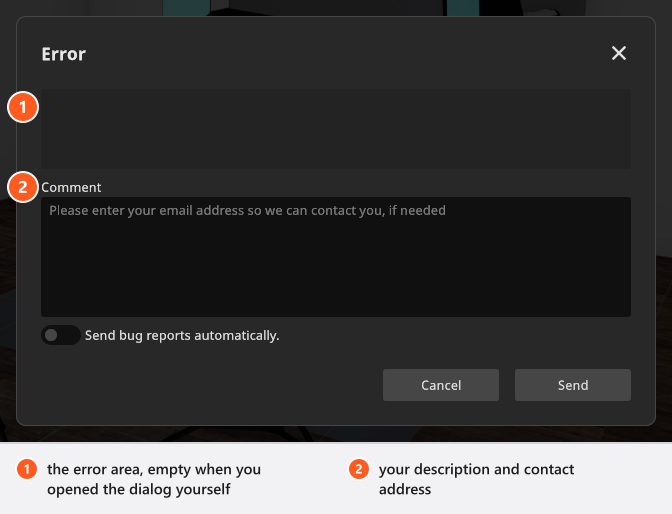Click the empty error message area
672x514 pixels.
pos(336,129)
